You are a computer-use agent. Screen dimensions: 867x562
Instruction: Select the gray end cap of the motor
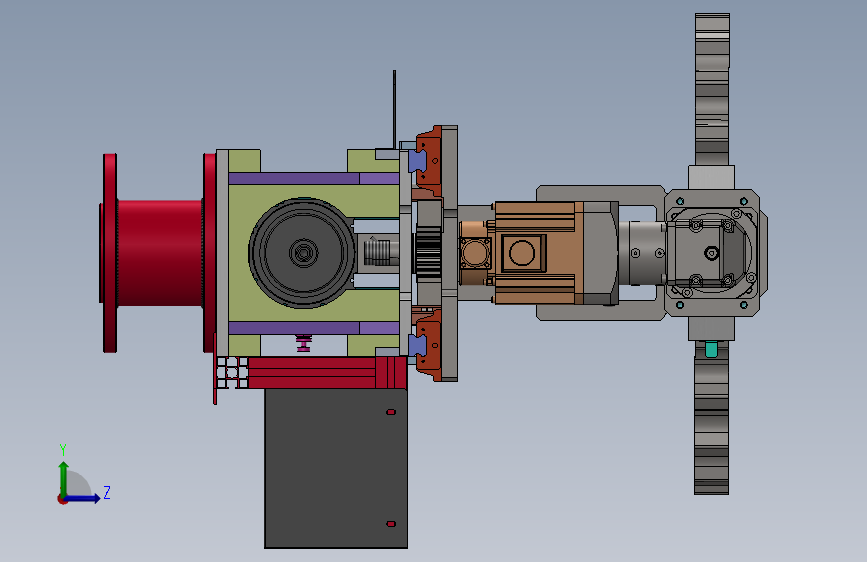tap(601, 253)
